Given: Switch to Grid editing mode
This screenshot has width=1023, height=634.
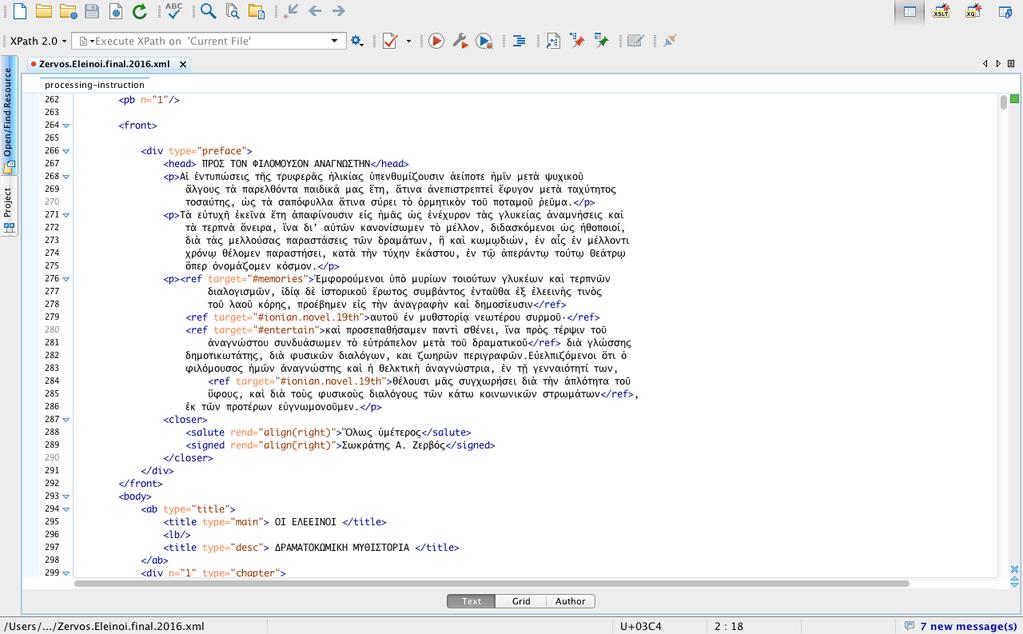Looking at the screenshot, I should [x=521, y=601].
